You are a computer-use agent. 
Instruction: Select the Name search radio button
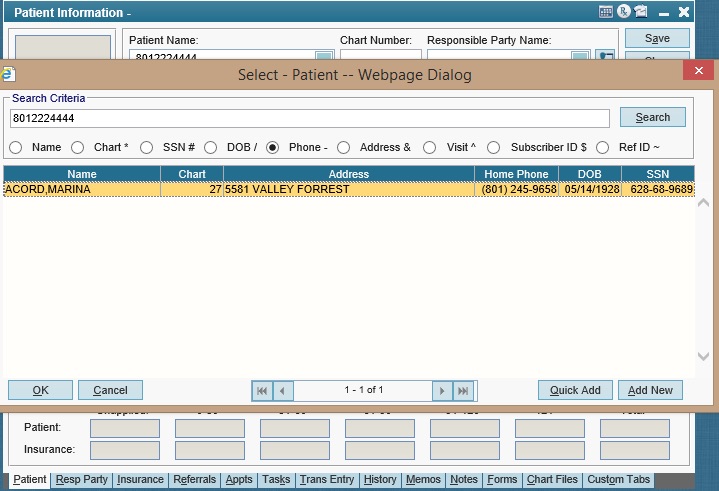click(16, 147)
